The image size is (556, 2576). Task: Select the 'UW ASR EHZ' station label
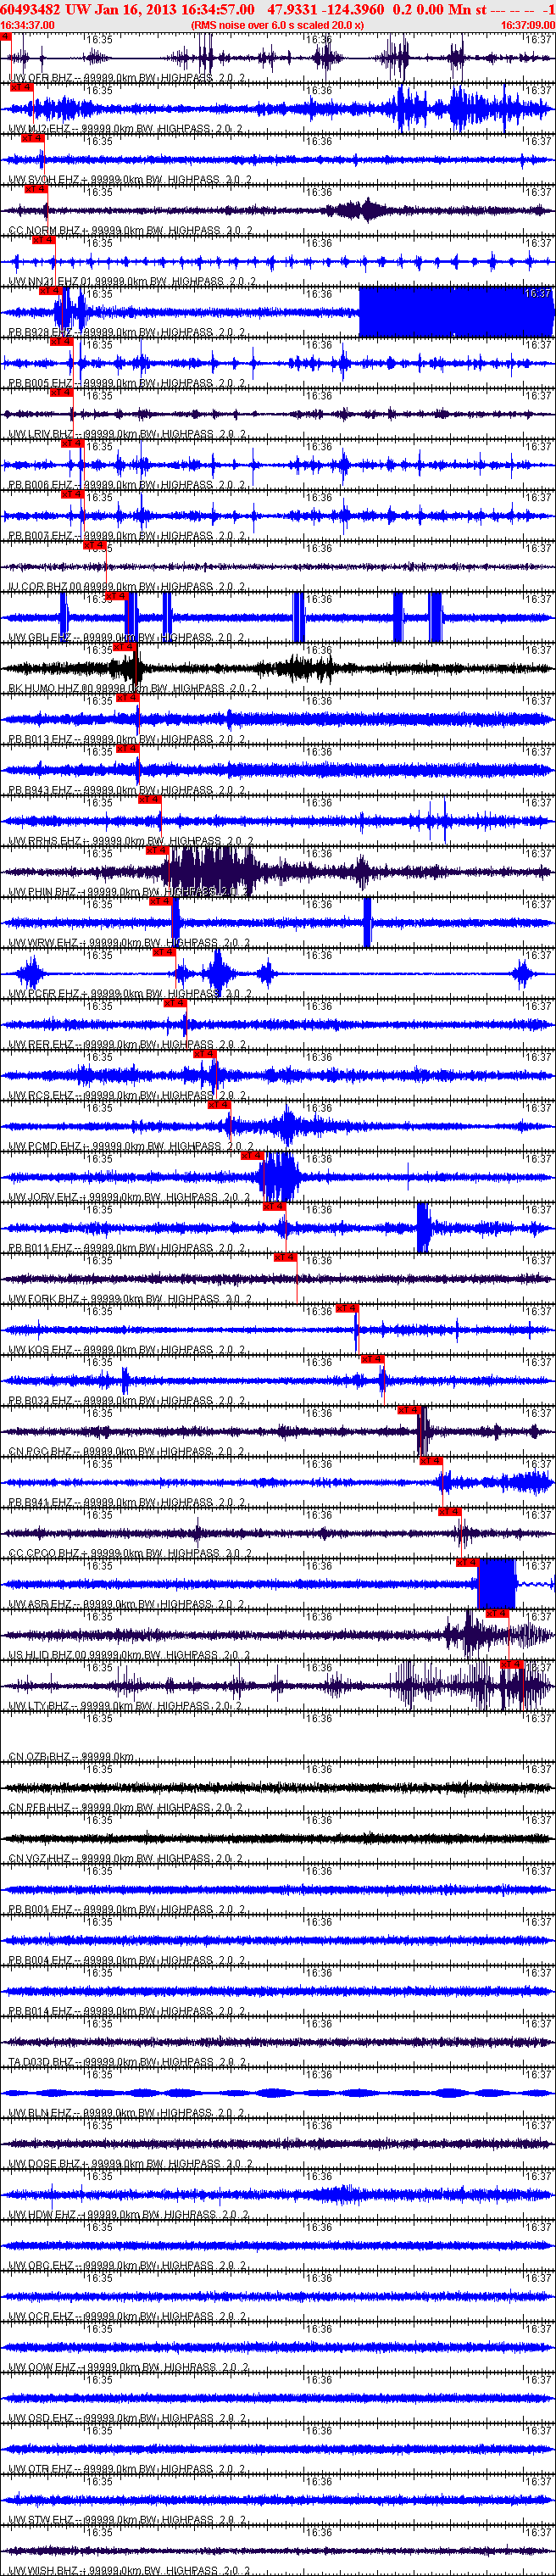(x=40, y=1604)
